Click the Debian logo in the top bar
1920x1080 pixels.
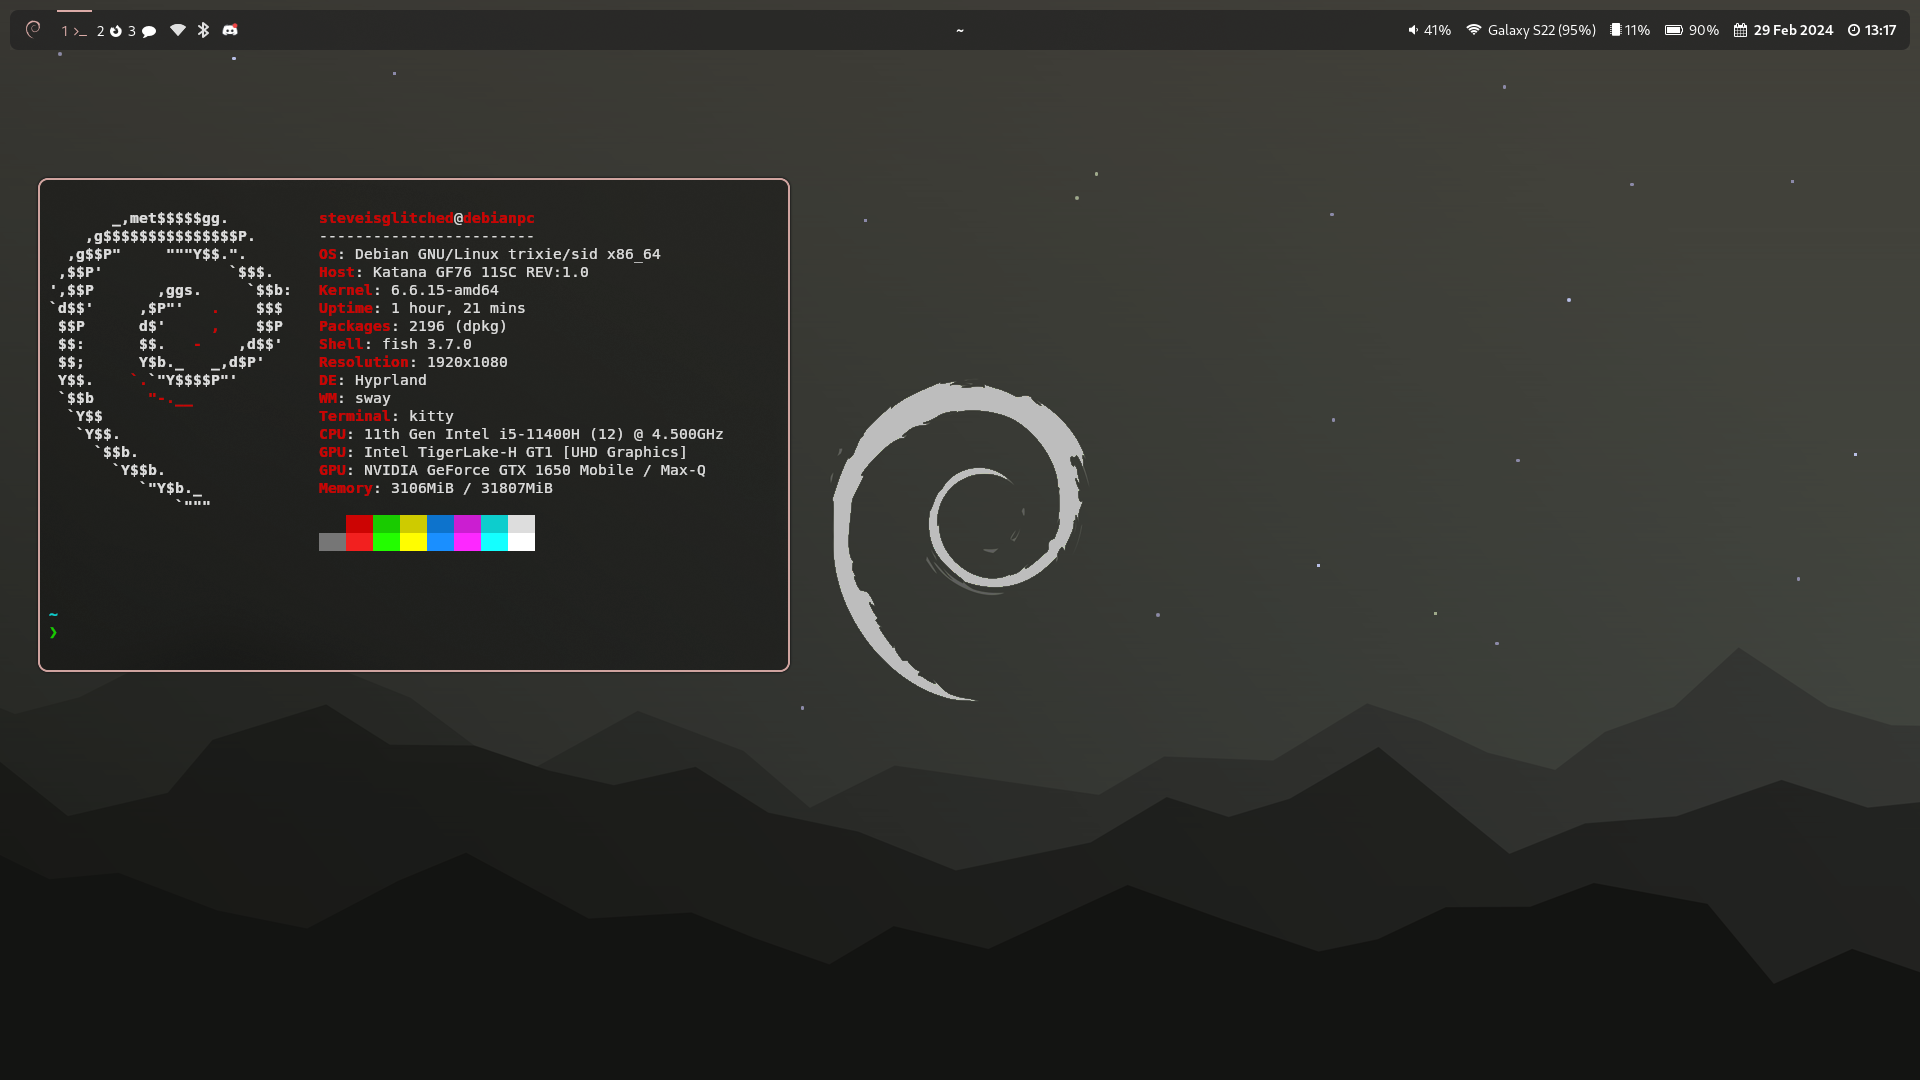34,30
